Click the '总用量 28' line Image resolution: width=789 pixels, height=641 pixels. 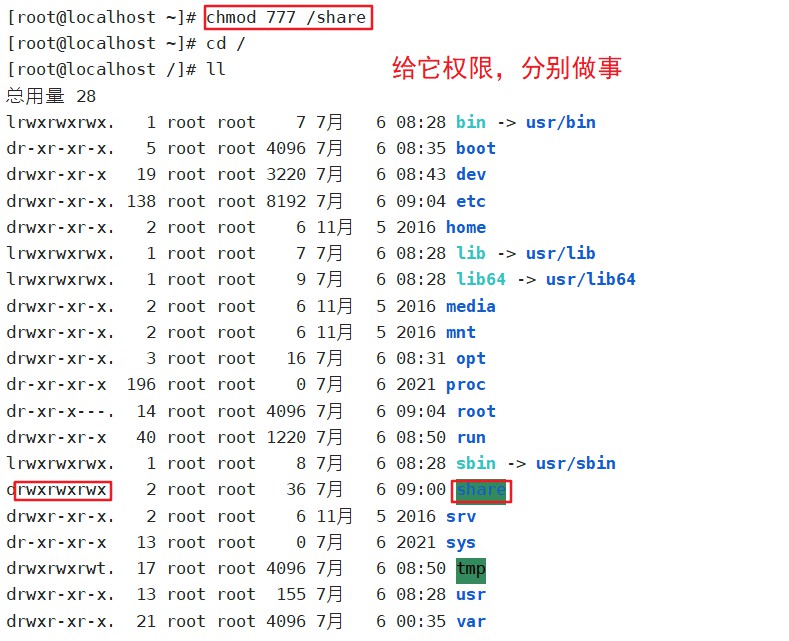(x=51, y=96)
